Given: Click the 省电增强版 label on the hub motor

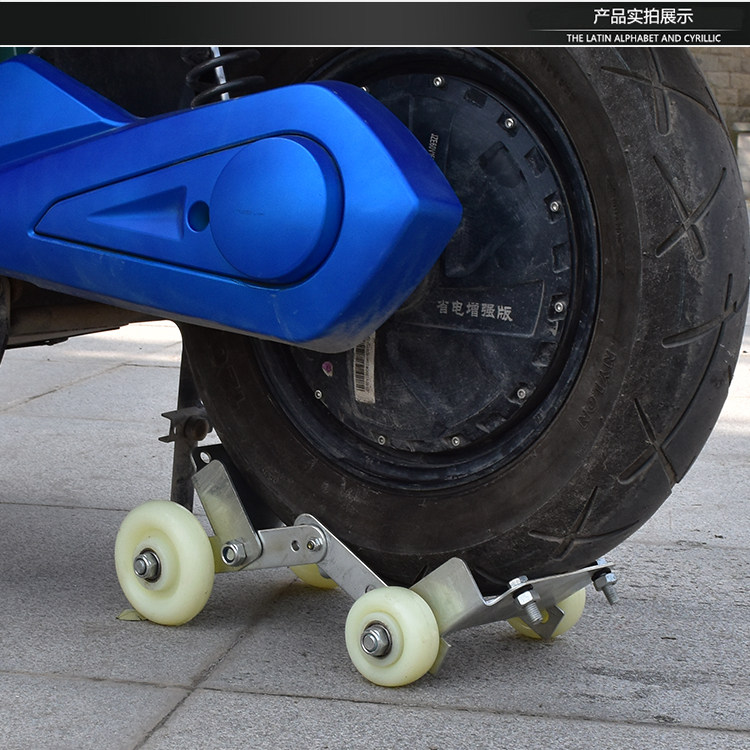Looking at the screenshot, I should tap(474, 311).
